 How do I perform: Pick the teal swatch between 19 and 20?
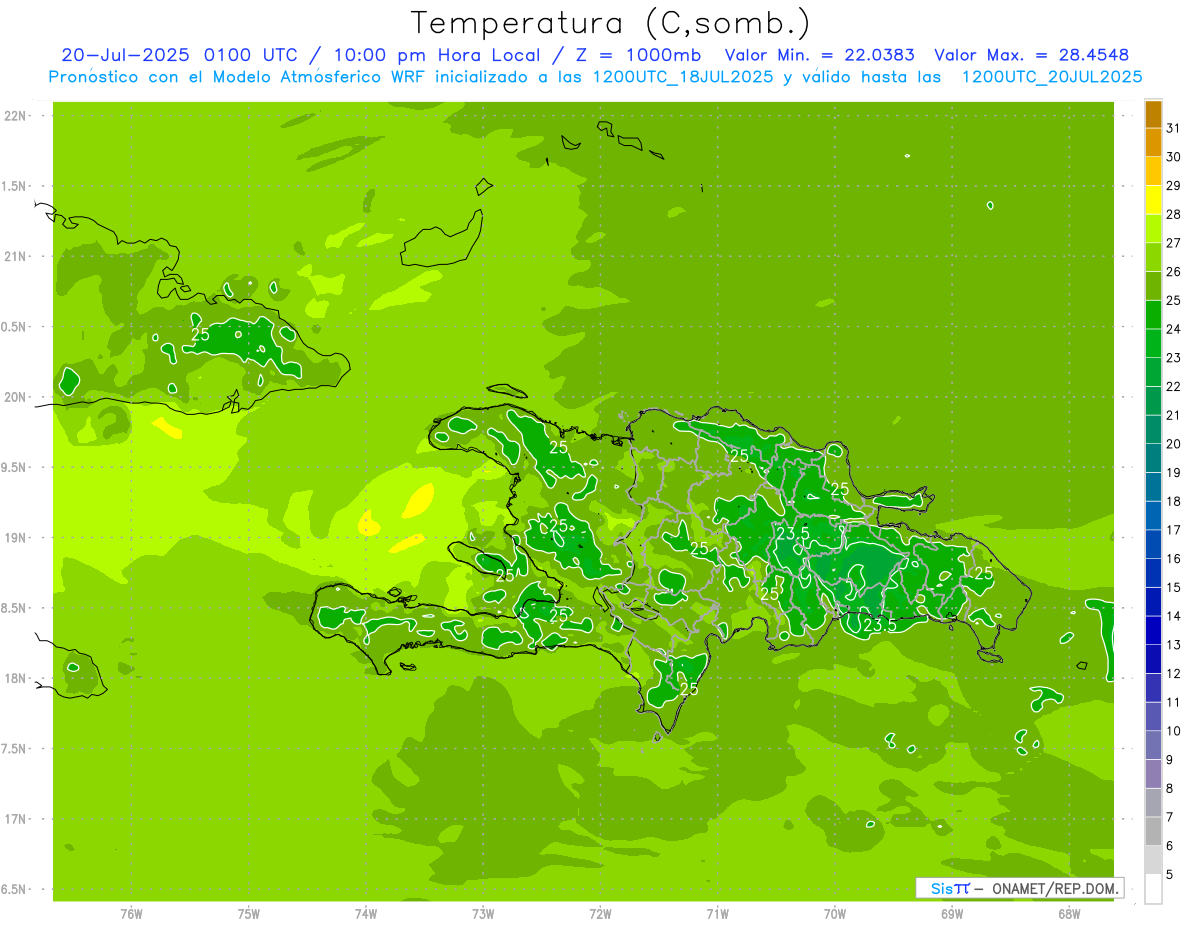click(1153, 459)
